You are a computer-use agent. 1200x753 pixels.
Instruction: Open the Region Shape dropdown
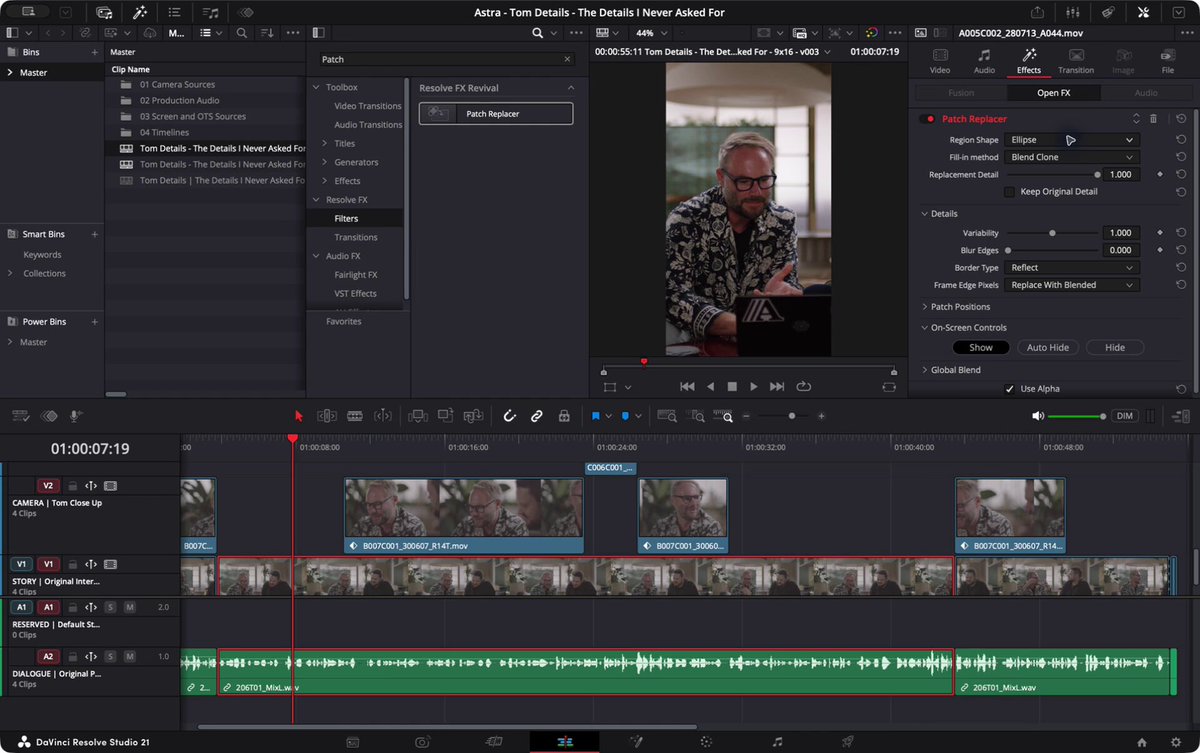click(x=1072, y=140)
